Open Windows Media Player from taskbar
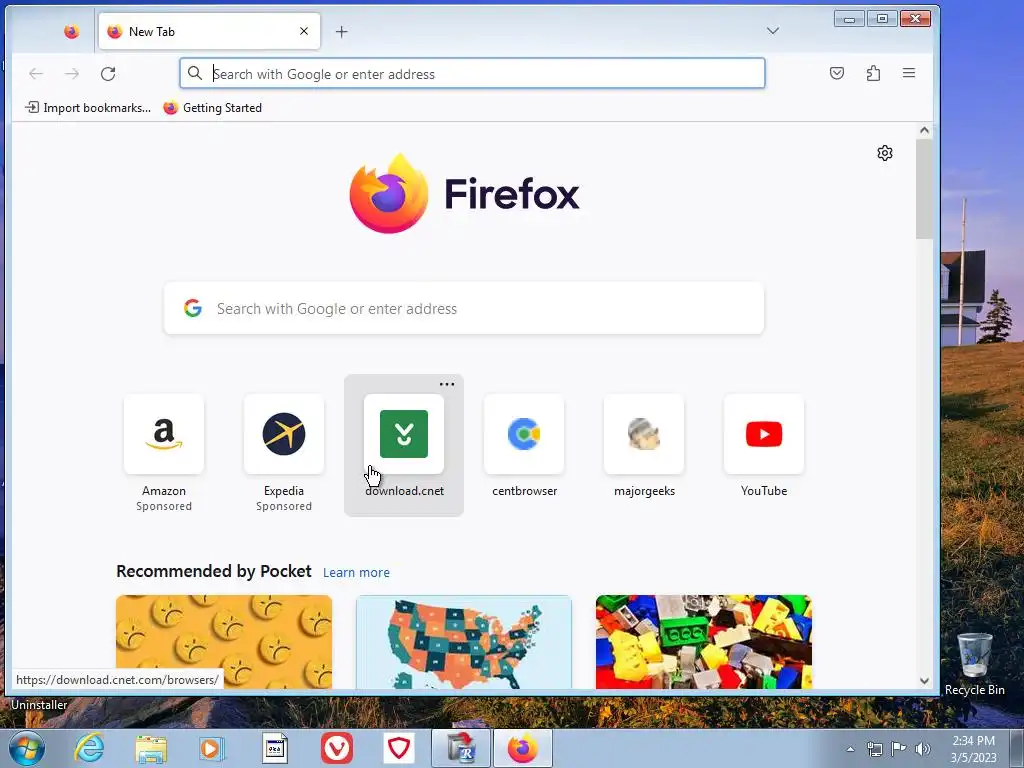This screenshot has width=1024, height=768. (x=212, y=748)
